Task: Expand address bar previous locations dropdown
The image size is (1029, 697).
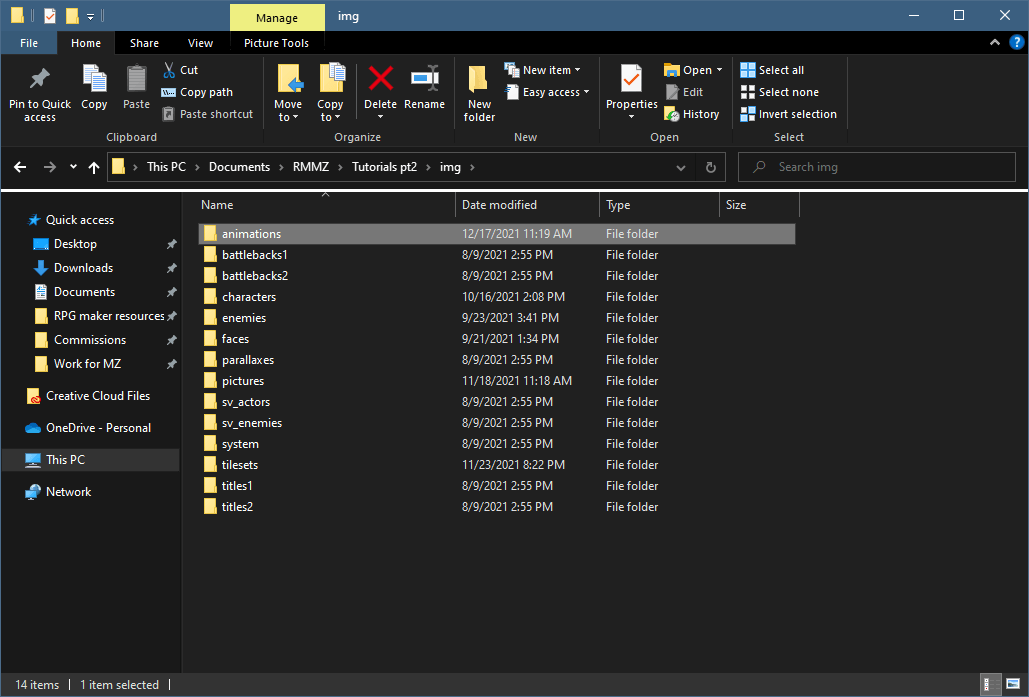Action: click(x=681, y=167)
